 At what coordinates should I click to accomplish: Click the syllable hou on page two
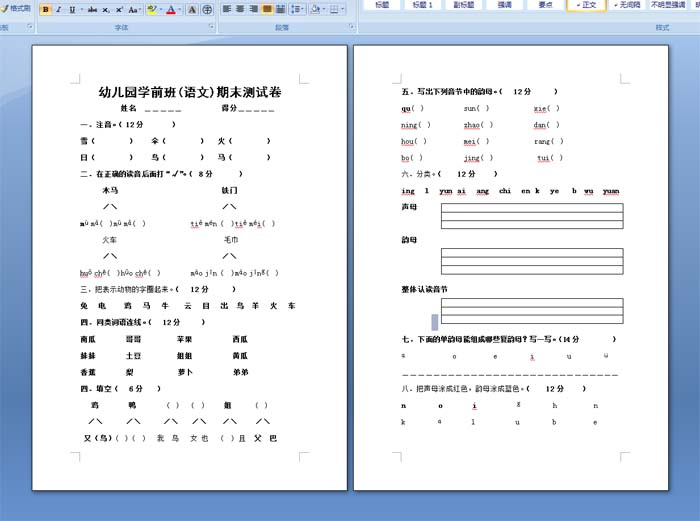407,142
